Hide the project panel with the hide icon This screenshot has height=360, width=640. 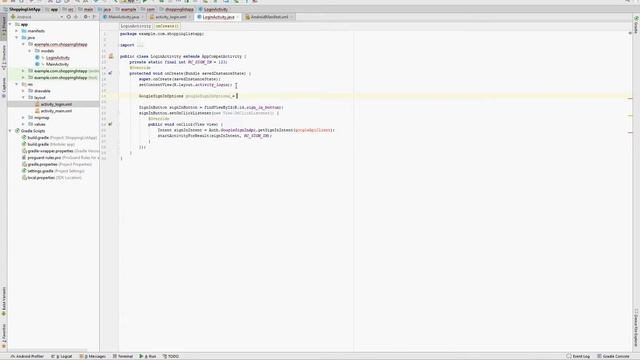click(94, 17)
